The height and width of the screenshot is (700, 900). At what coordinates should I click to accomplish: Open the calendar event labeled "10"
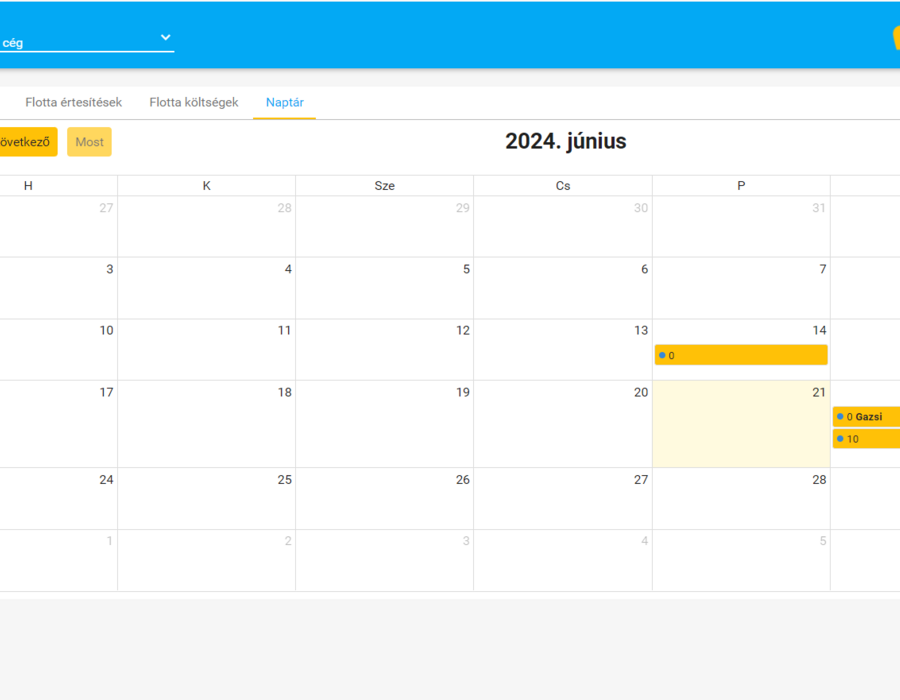tap(866, 439)
